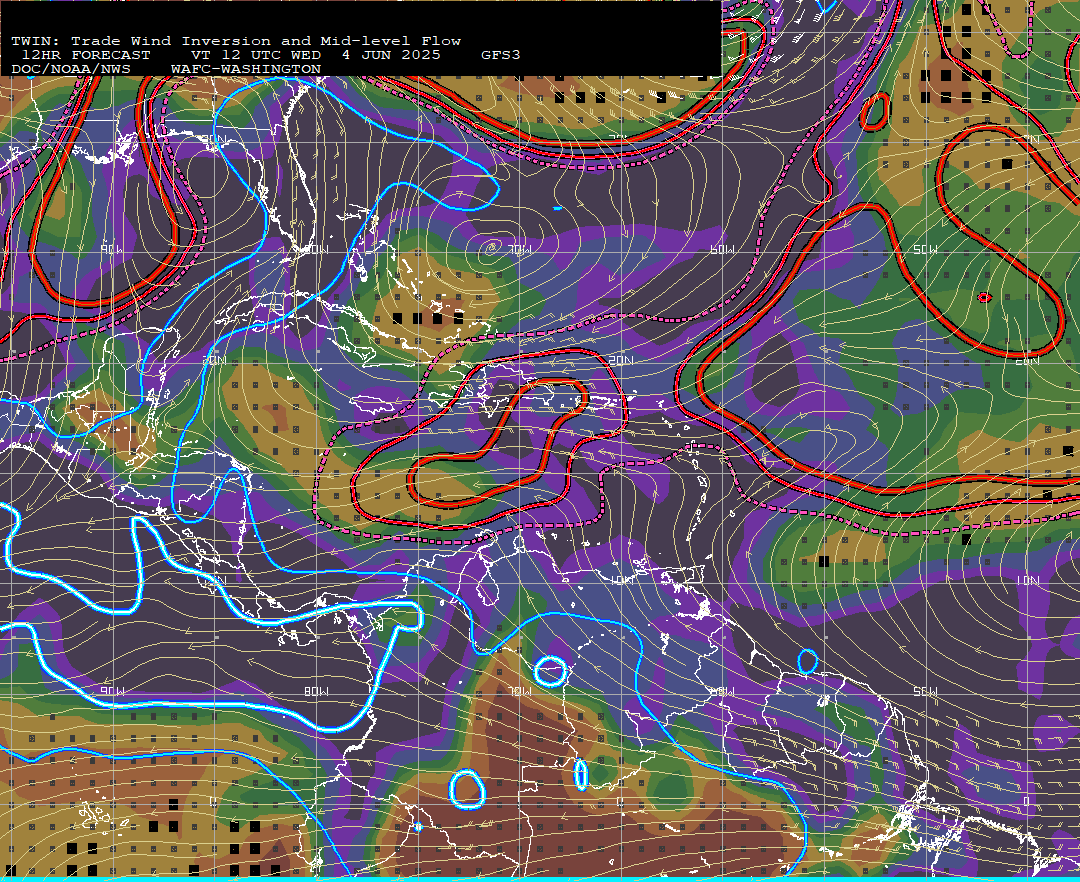The image size is (1080, 882).
Task: Select the "DOC/NOAA/NWS" text in the header
Action: coord(71,70)
